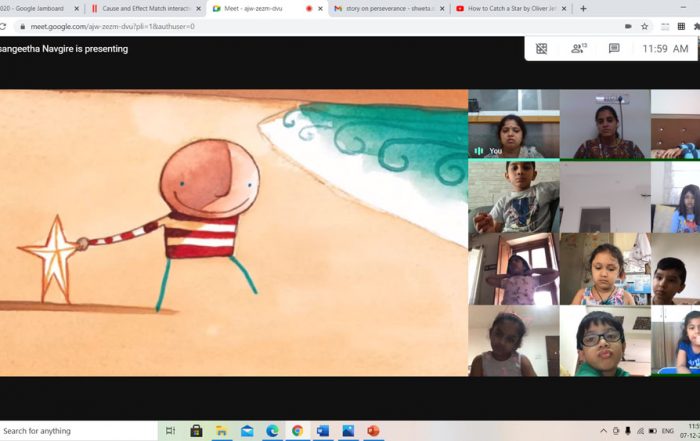Select the girl in floral top tile
This screenshot has width=700, height=441.
tap(605, 269)
